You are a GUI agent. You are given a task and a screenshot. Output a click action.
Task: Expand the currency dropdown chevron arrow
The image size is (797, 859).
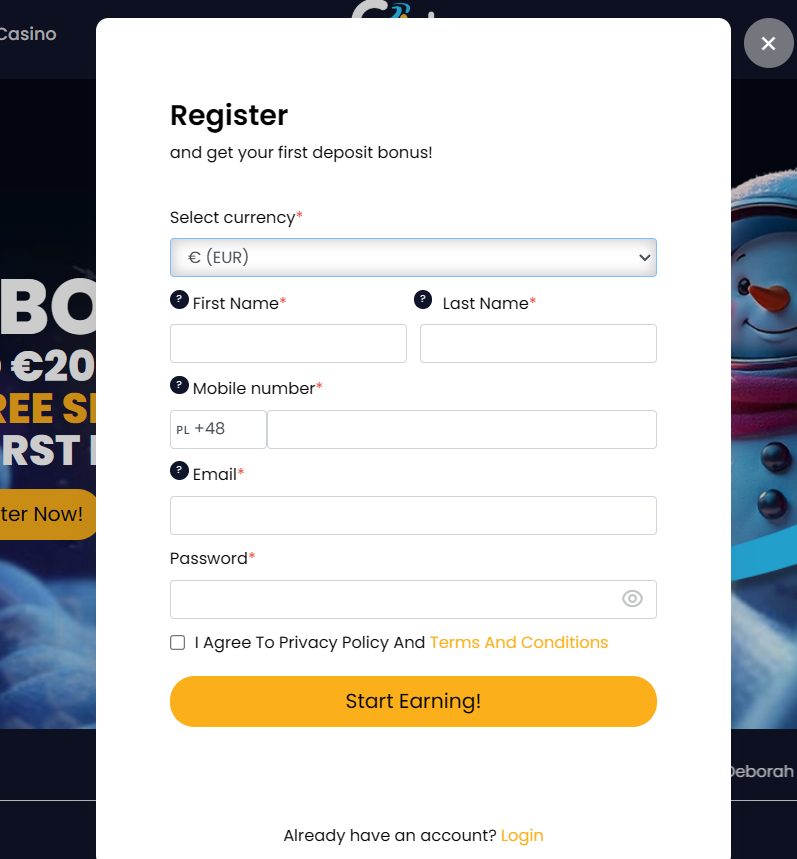pos(644,257)
